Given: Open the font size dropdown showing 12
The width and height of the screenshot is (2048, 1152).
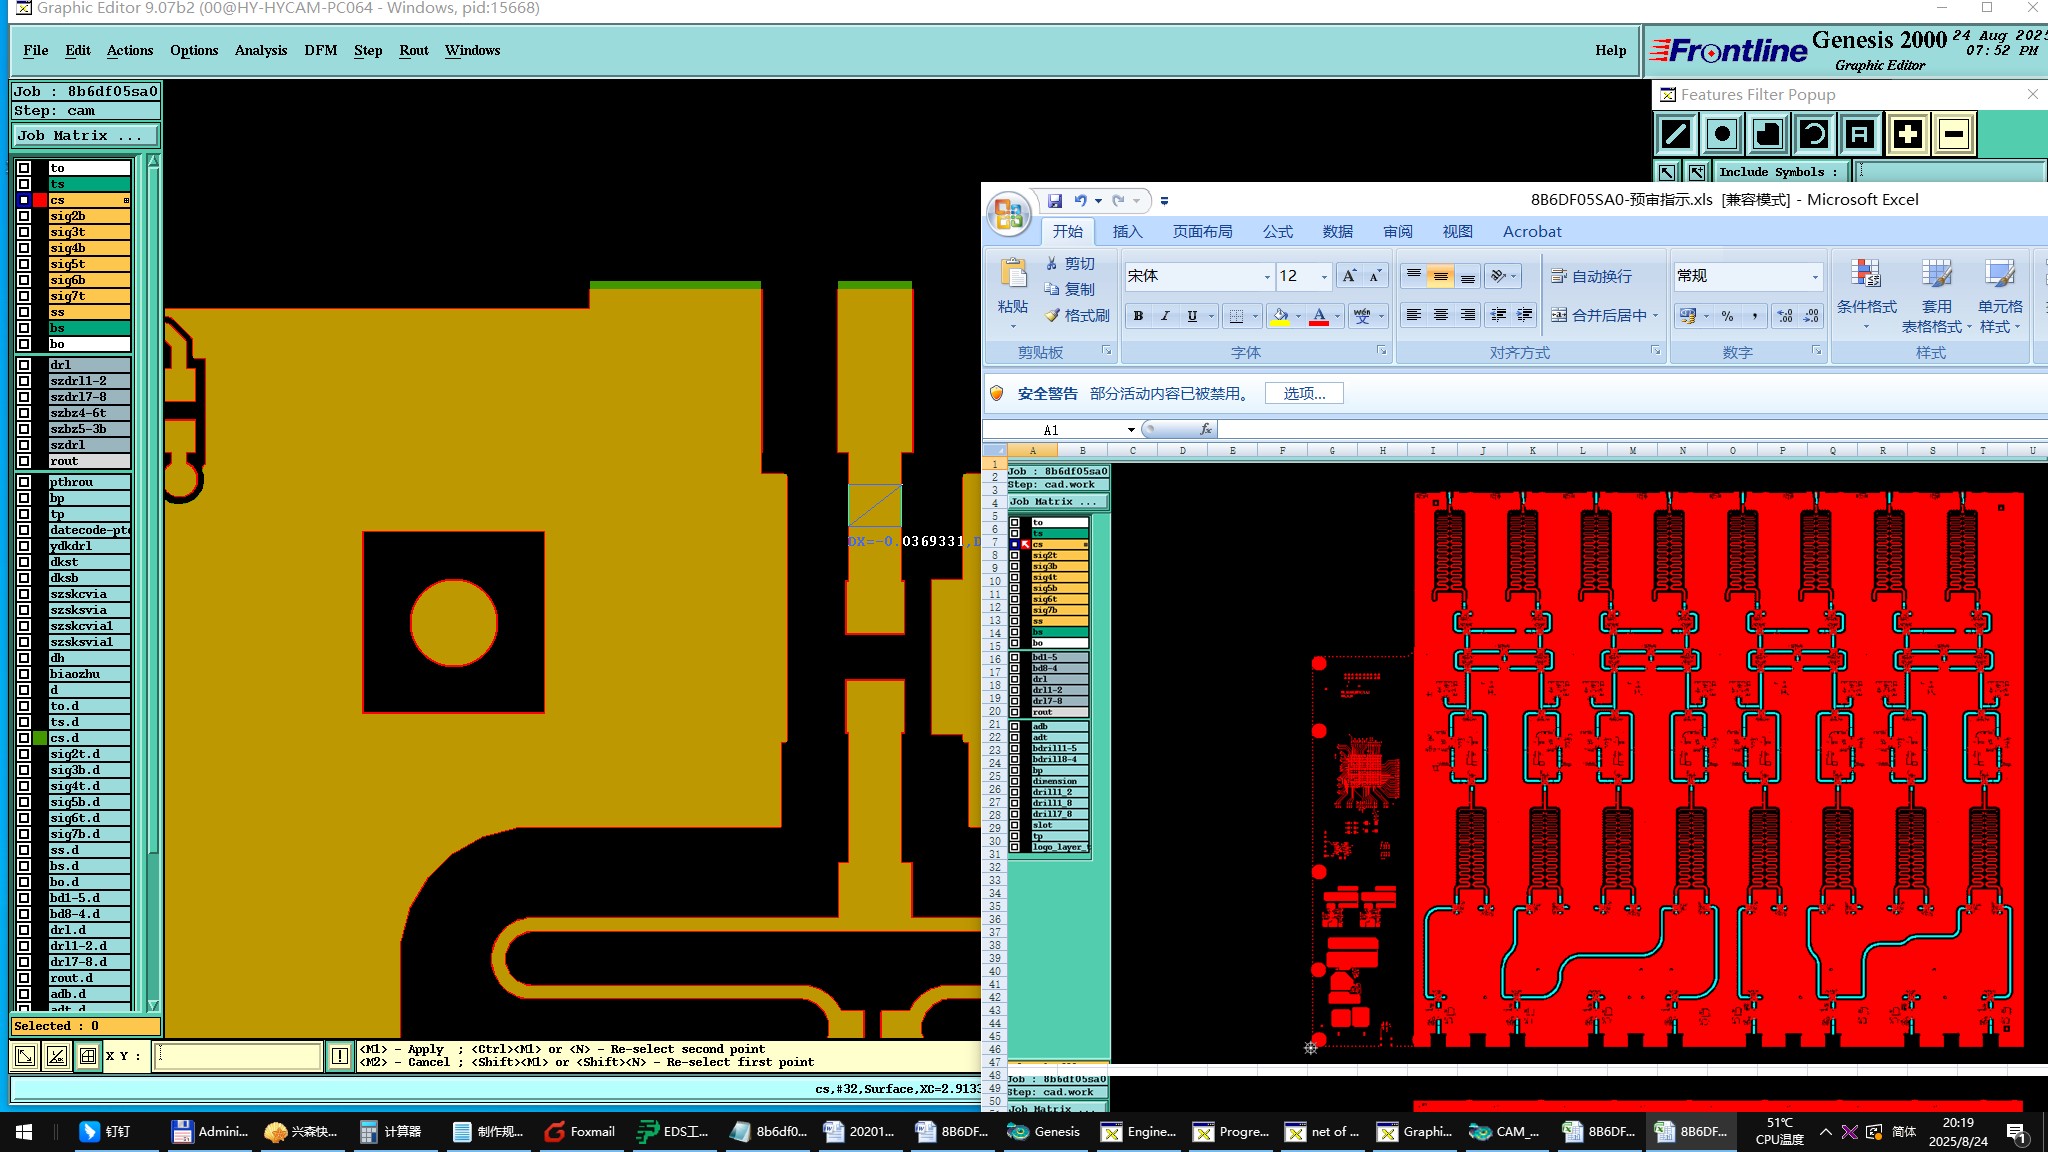Looking at the screenshot, I should (x=1324, y=277).
